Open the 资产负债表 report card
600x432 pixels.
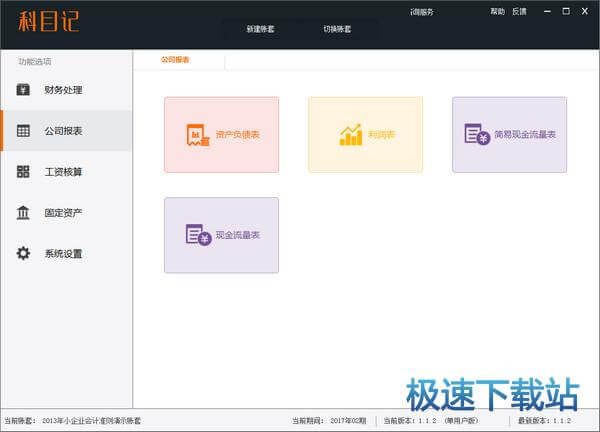(x=222, y=135)
